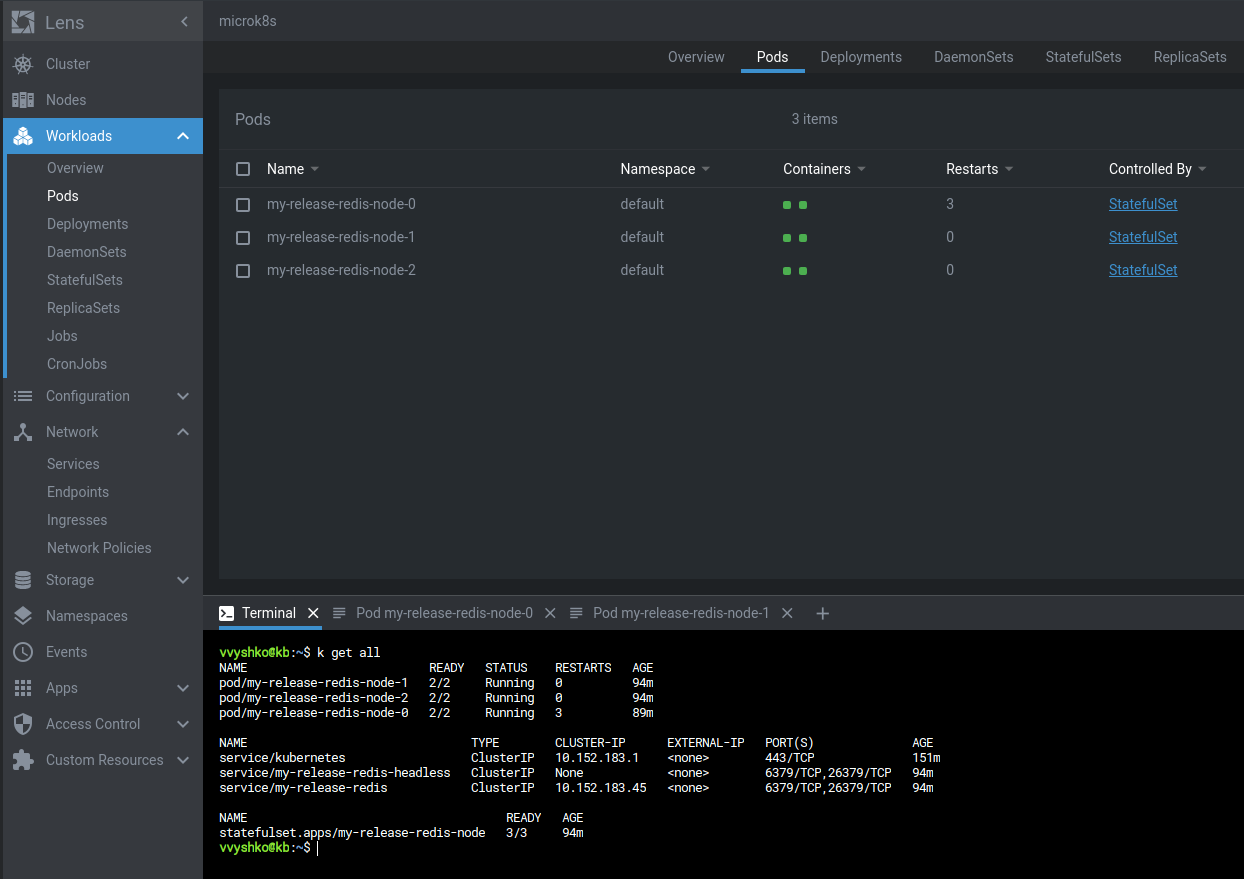Open Ingresses under Network
The height and width of the screenshot is (879, 1244).
[77, 520]
